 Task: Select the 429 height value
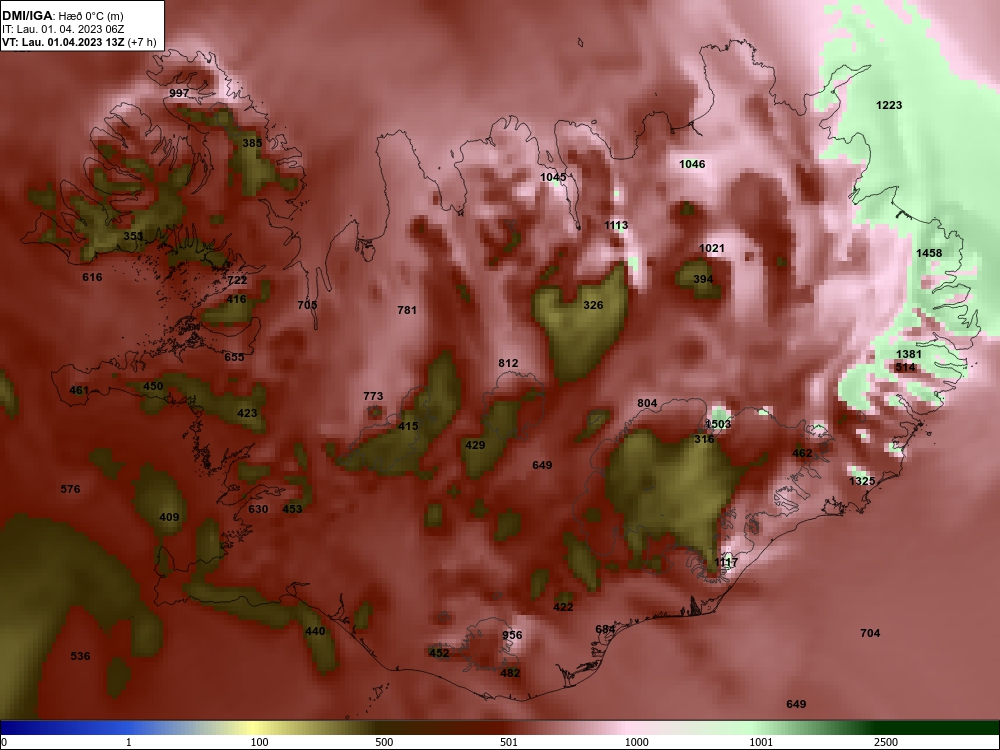point(475,445)
